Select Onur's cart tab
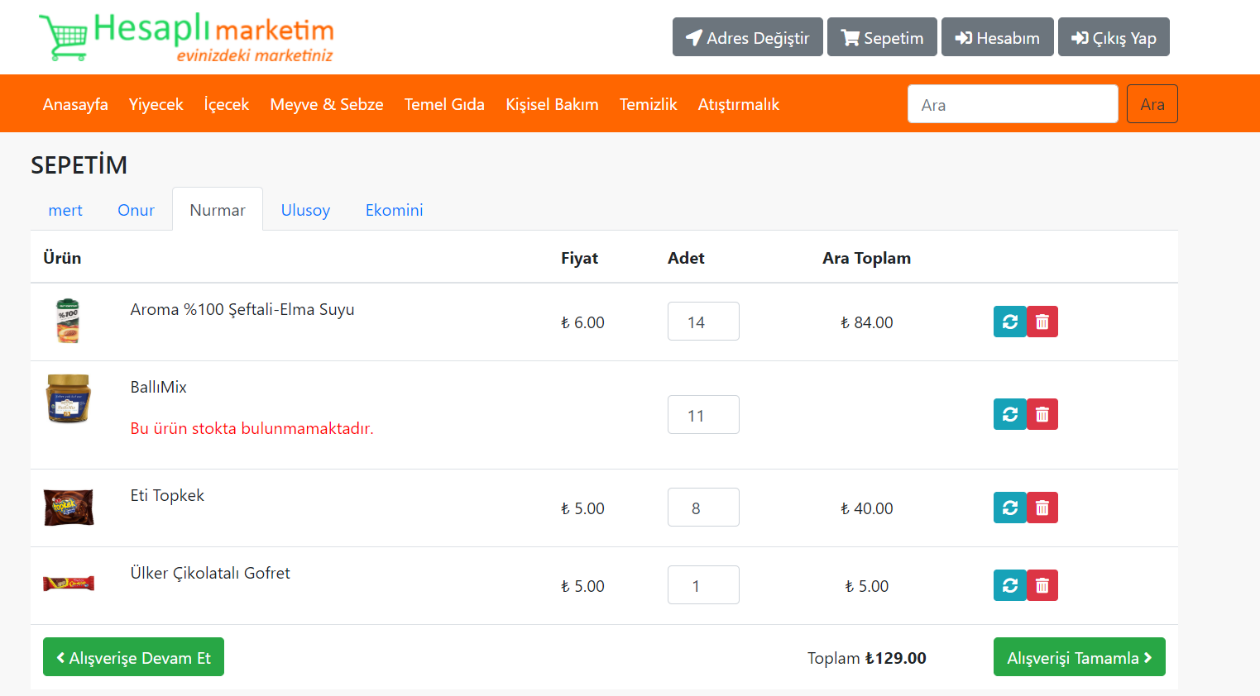This screenshot has width=1260, height=696. [x=136, y=210]
